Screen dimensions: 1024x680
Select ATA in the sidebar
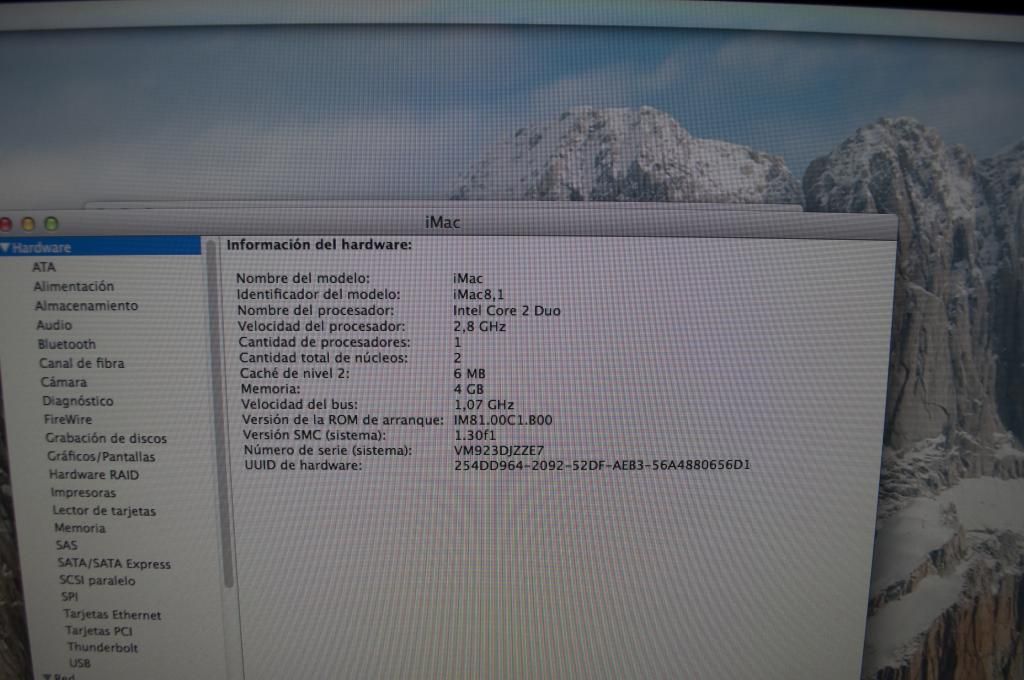click(x=44, y=267)
